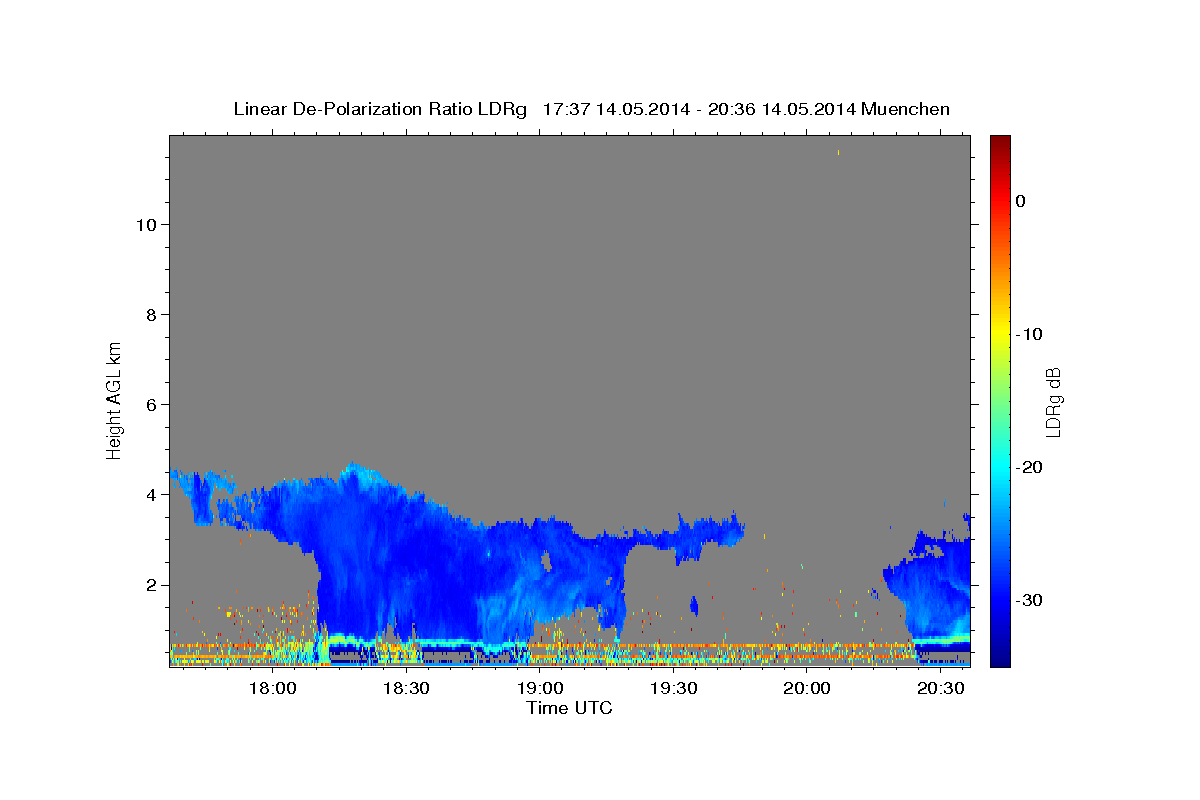
Task: Click the height tick label 10
Action: [x=145, y=224]
